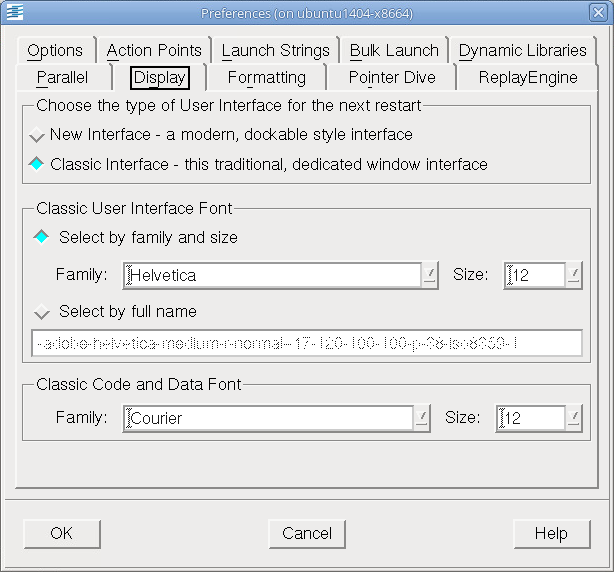614x572 pixels.
Task: Open the window menu icon in title bar
Action: (14, 13)
